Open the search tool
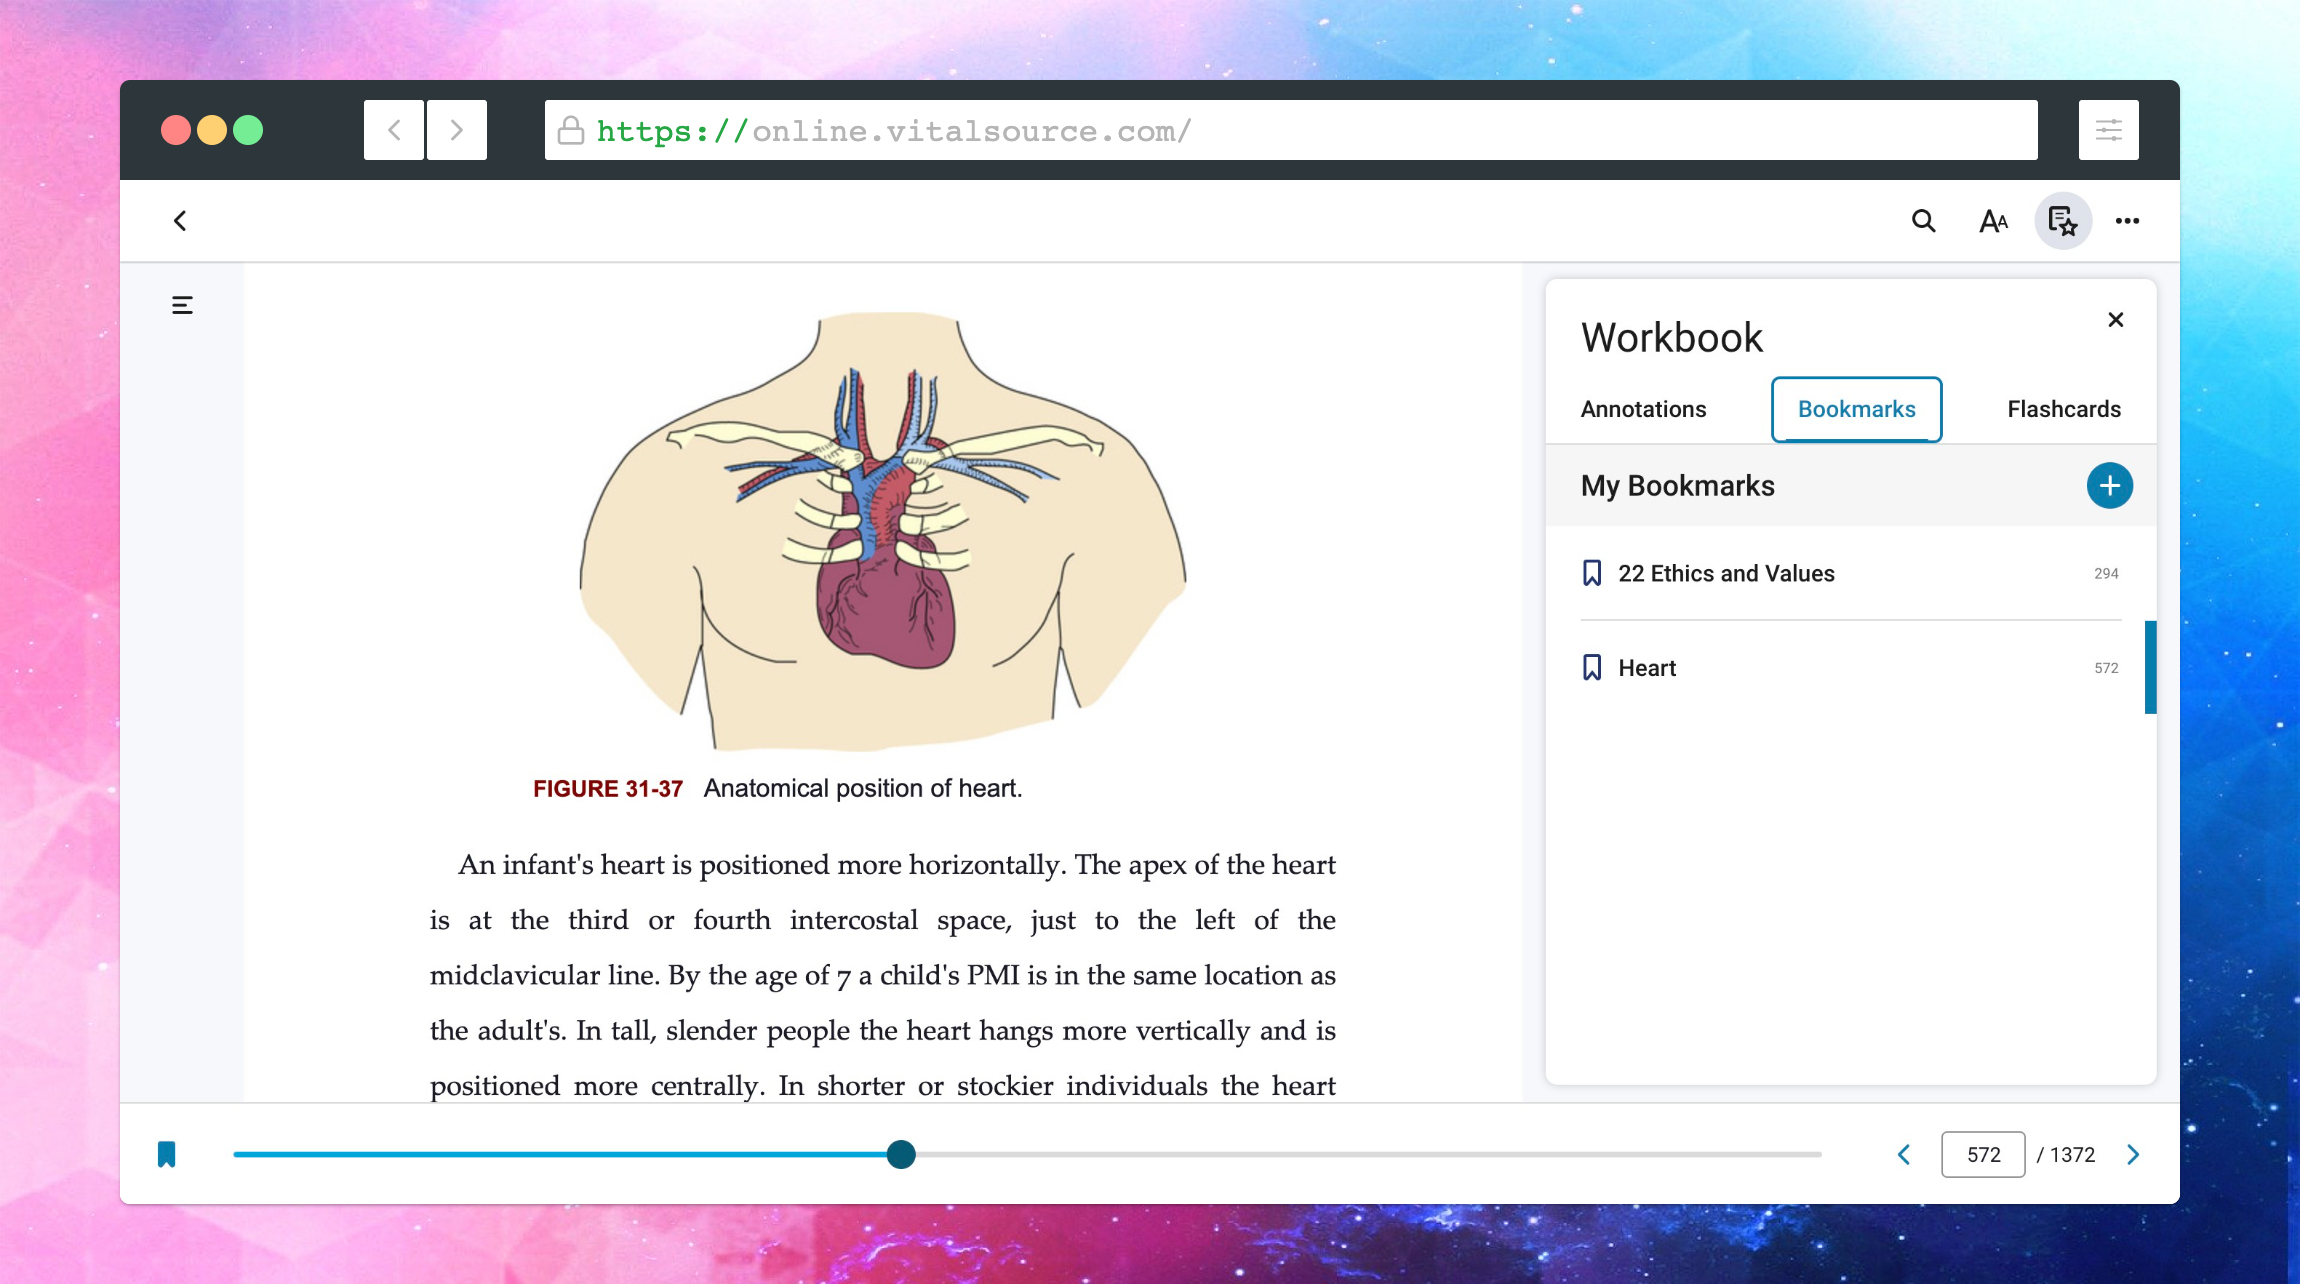The width and height of the screenshot is (2300, 1284). pyautogui.click(x=1921, y=220)
